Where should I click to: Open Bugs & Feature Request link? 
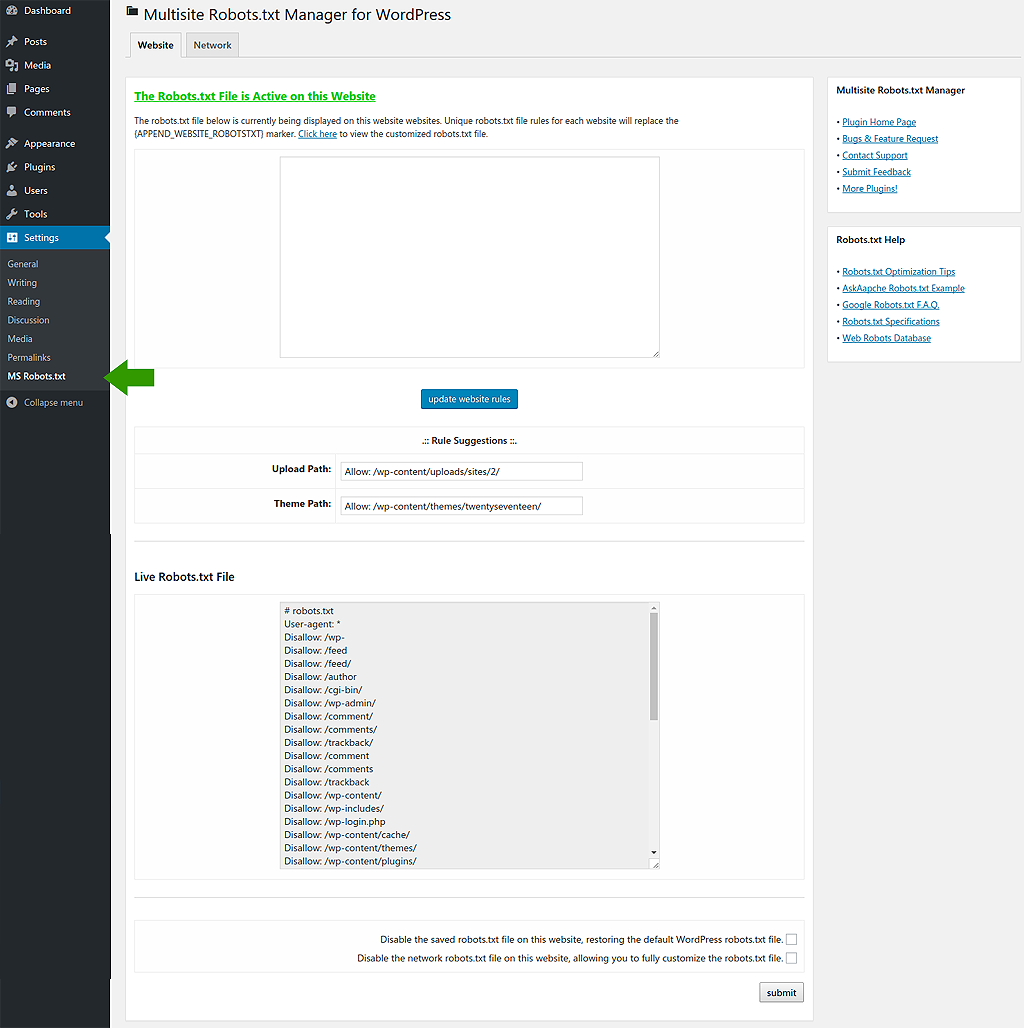(x=890, y=139)
